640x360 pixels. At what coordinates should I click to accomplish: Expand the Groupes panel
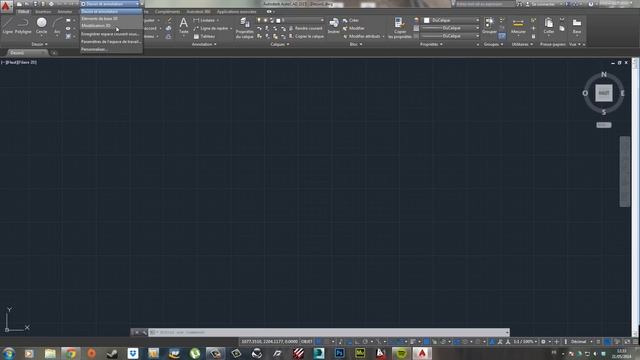point(493,44)
